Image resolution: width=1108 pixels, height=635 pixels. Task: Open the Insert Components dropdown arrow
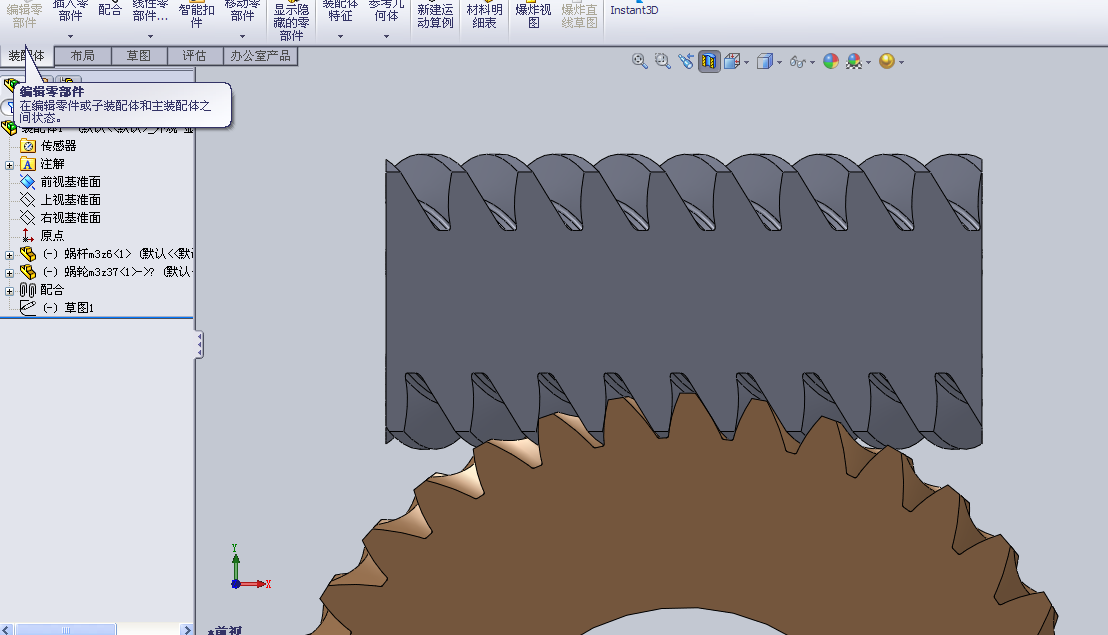(70, 36)
